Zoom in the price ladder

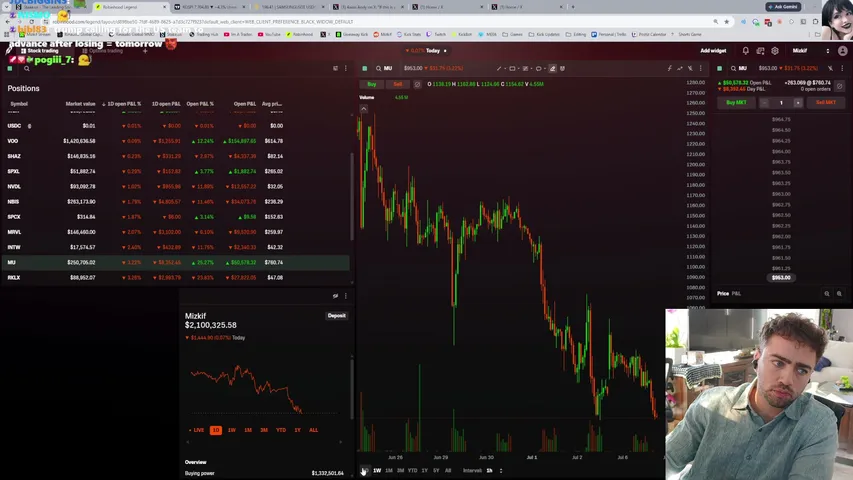click(839, 294)
